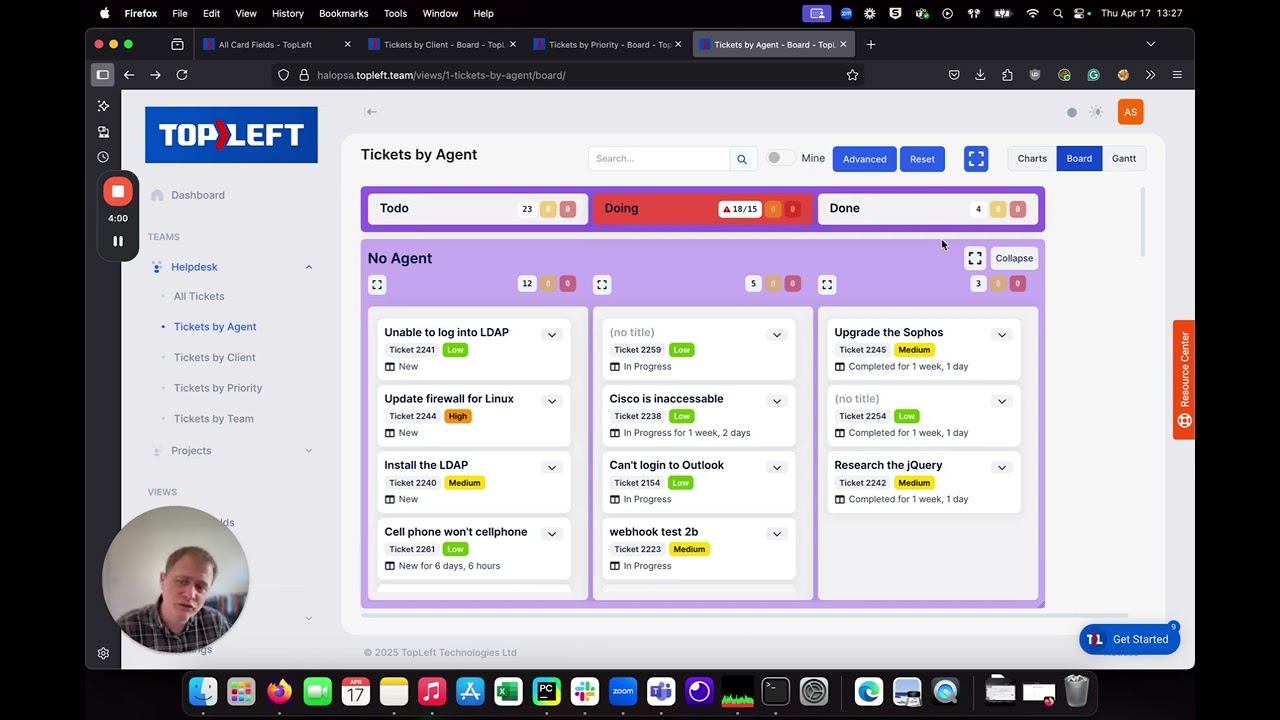Open Firefox downloads panel
The height and width of the screenshot is (720, 1280).
click(x=980, y=75)
